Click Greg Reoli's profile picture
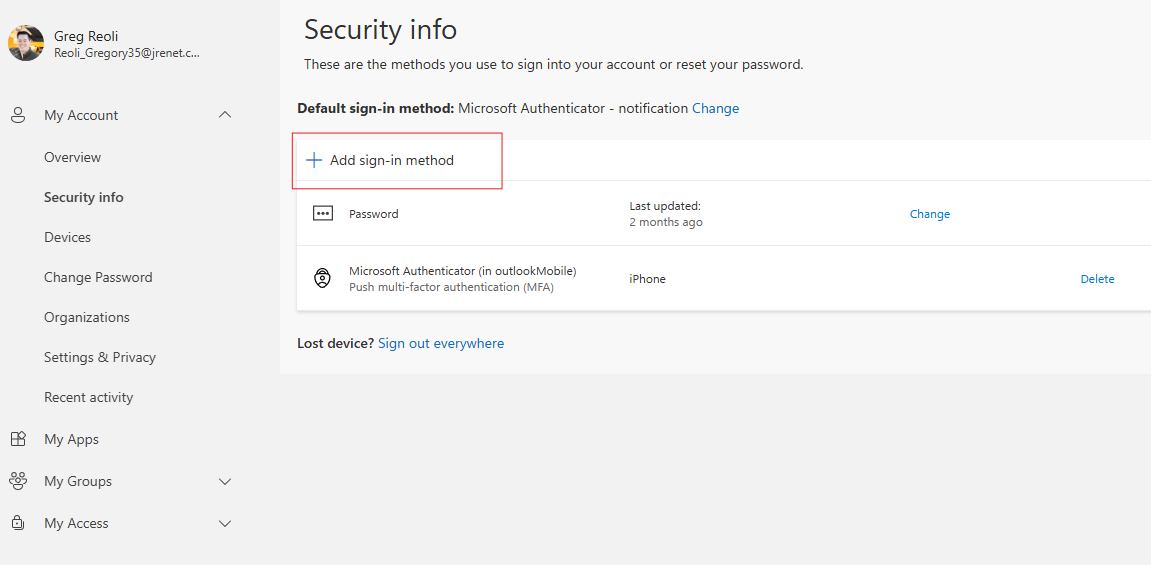The width and height of the screenshot is (1151, 565). 26,43
